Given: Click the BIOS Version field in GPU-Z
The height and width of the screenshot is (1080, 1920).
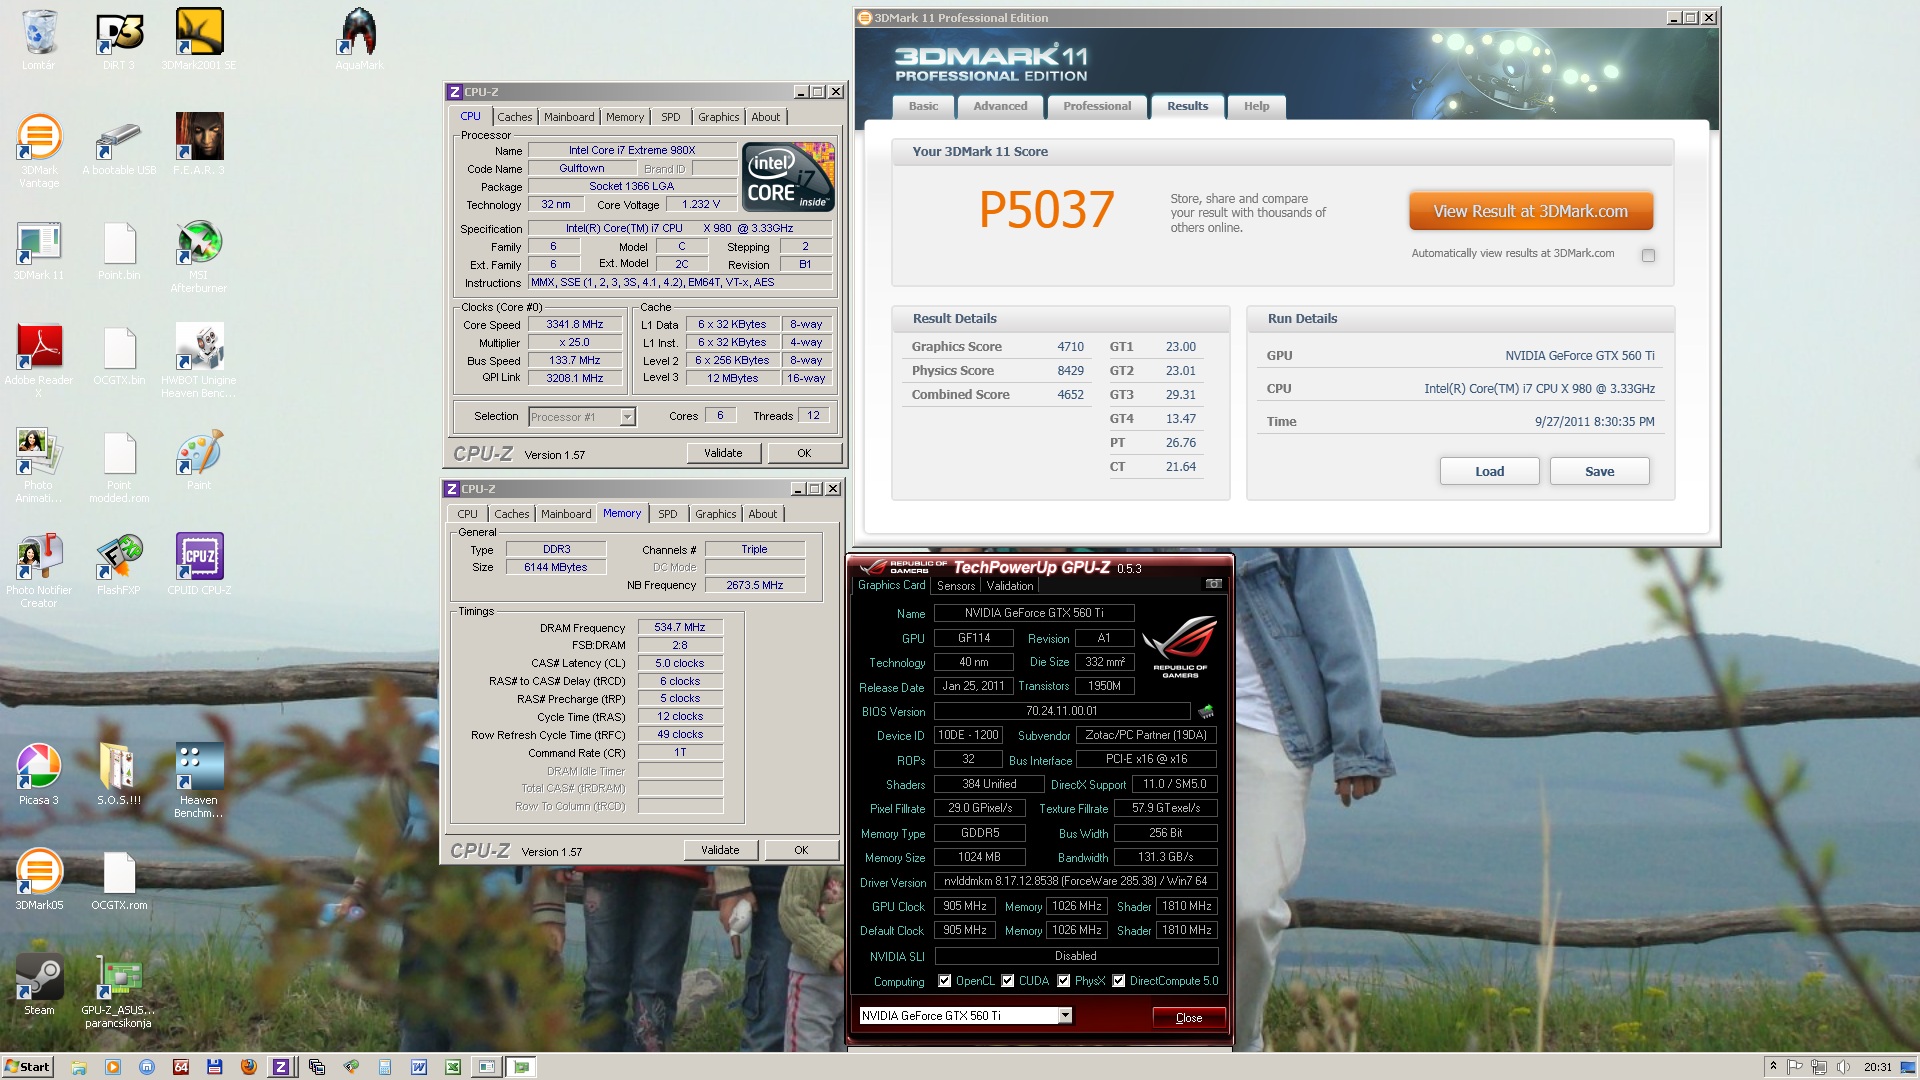Looking at the screenshot, I should click(x=1061, y=711).
